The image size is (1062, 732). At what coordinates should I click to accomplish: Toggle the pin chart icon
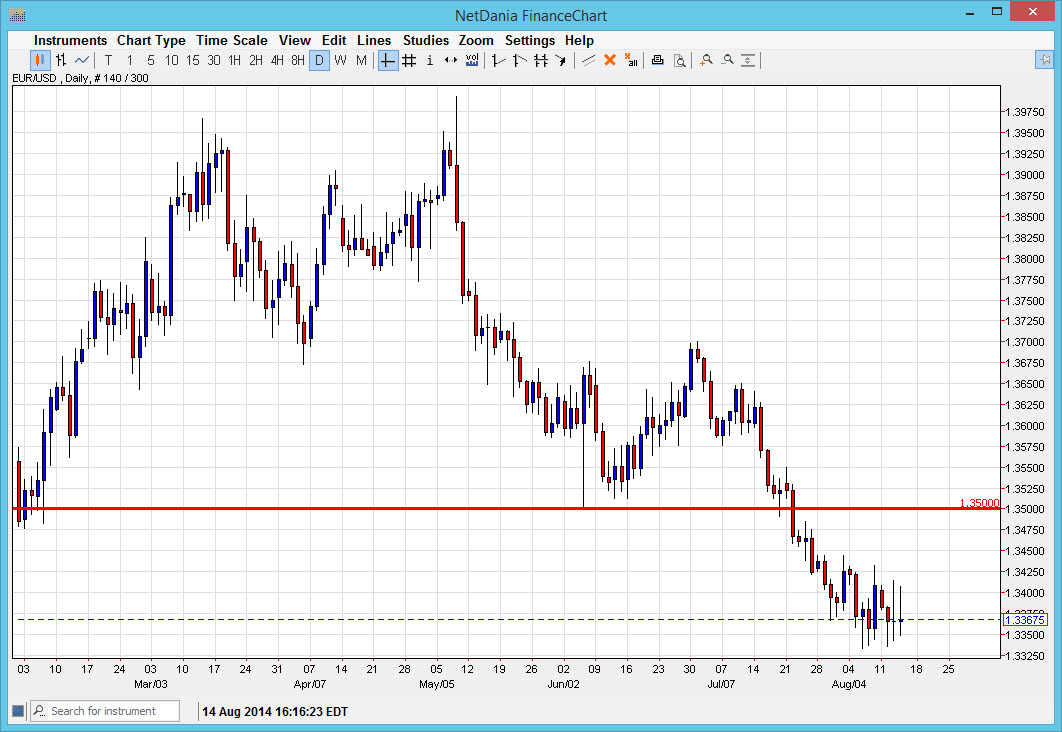1044,60
